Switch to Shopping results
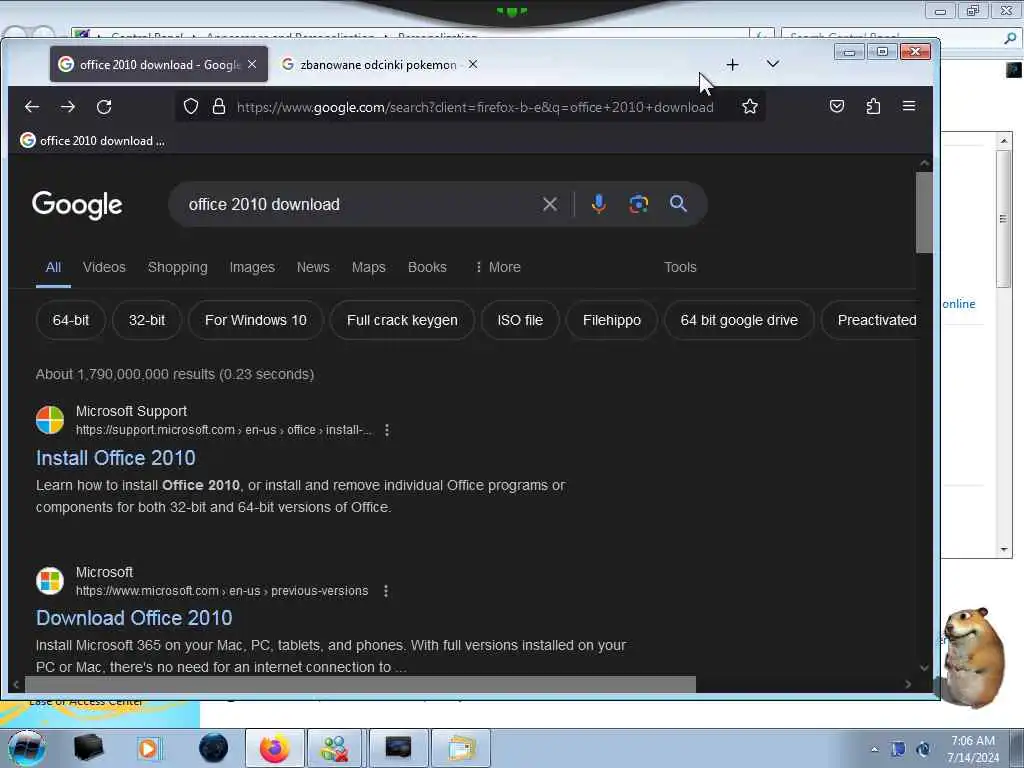This screenshot has height=768, width=1024. (178, 267)
